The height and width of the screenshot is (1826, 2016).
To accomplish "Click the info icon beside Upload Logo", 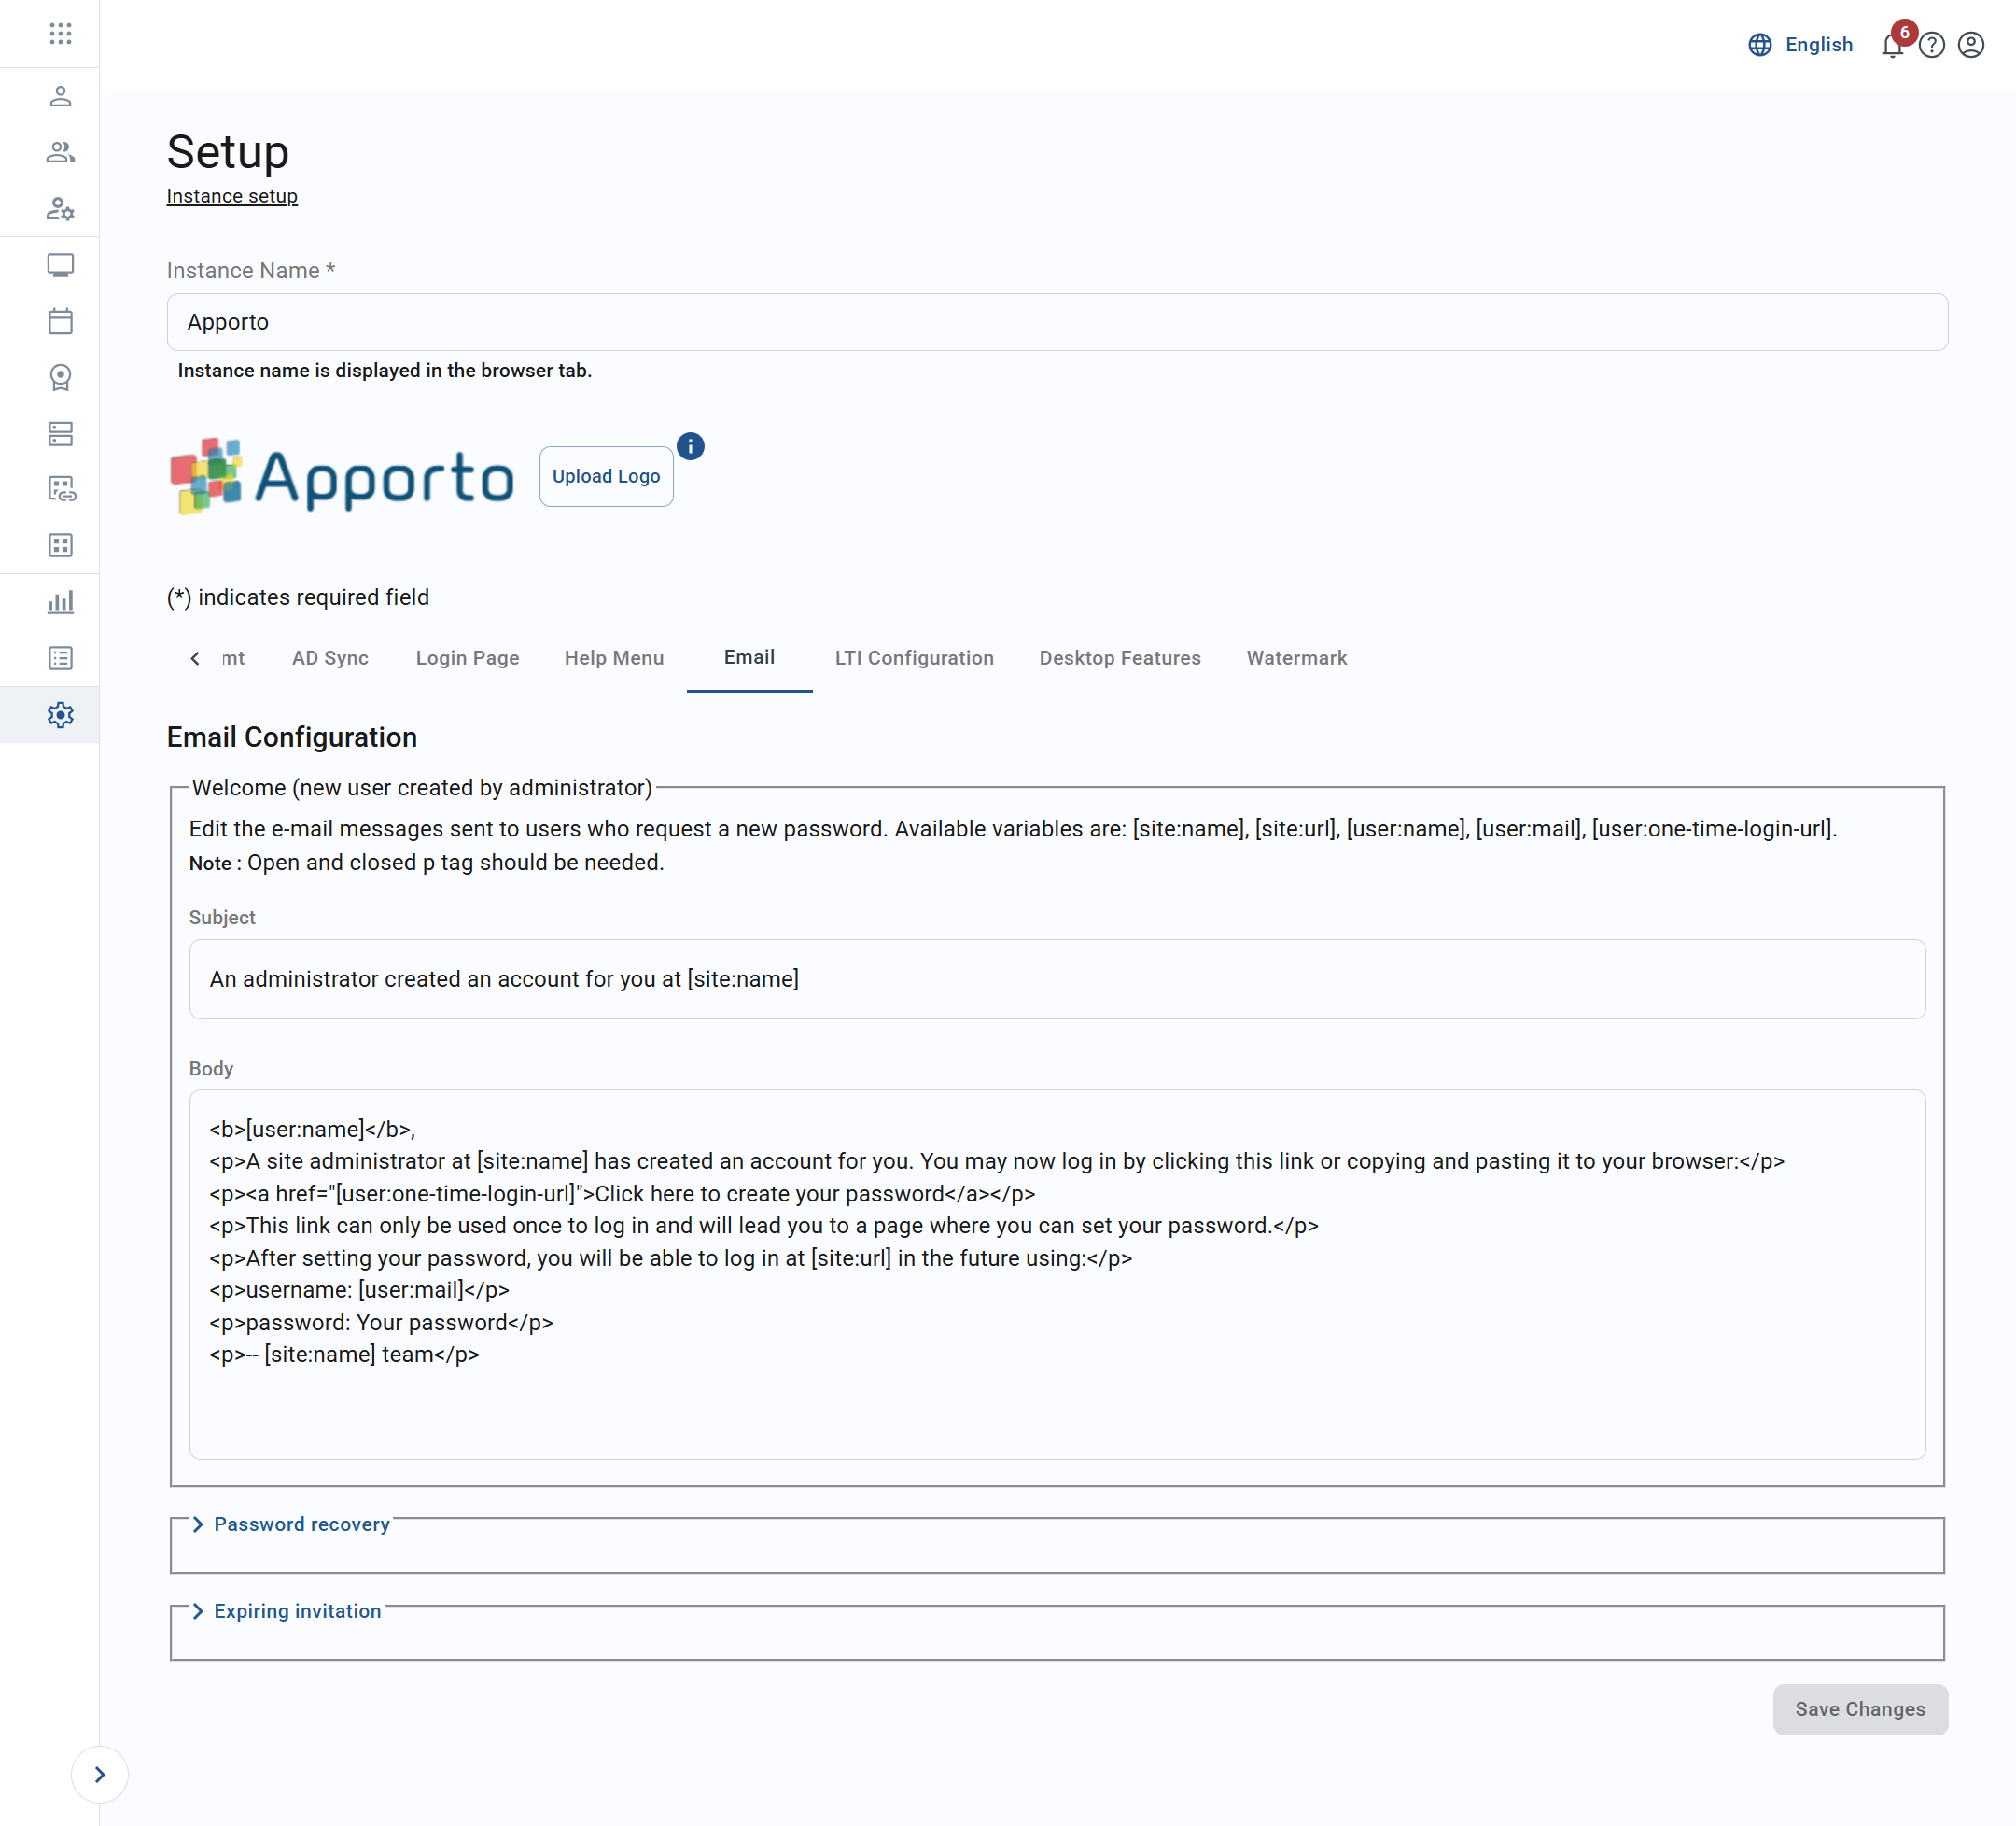I will 690,446.
